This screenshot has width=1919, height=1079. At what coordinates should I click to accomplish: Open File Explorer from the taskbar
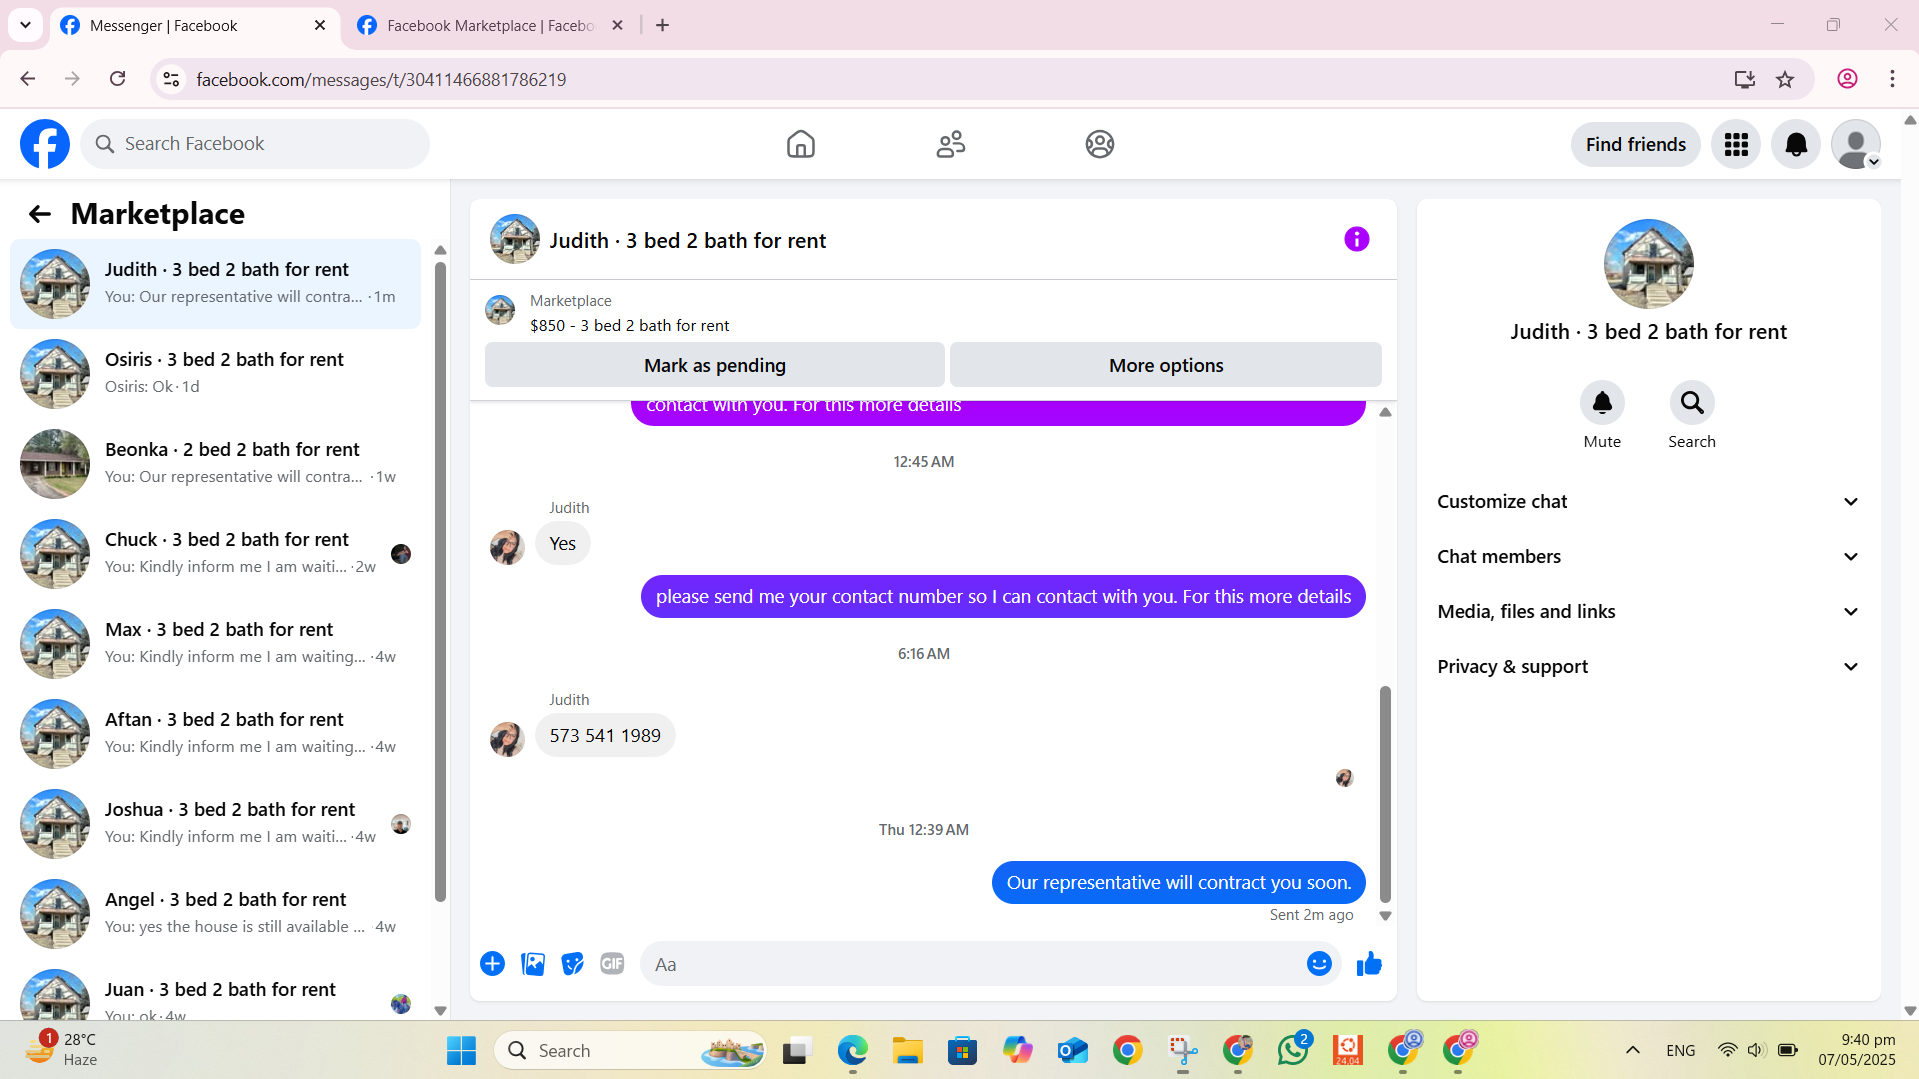point(907,1050)
